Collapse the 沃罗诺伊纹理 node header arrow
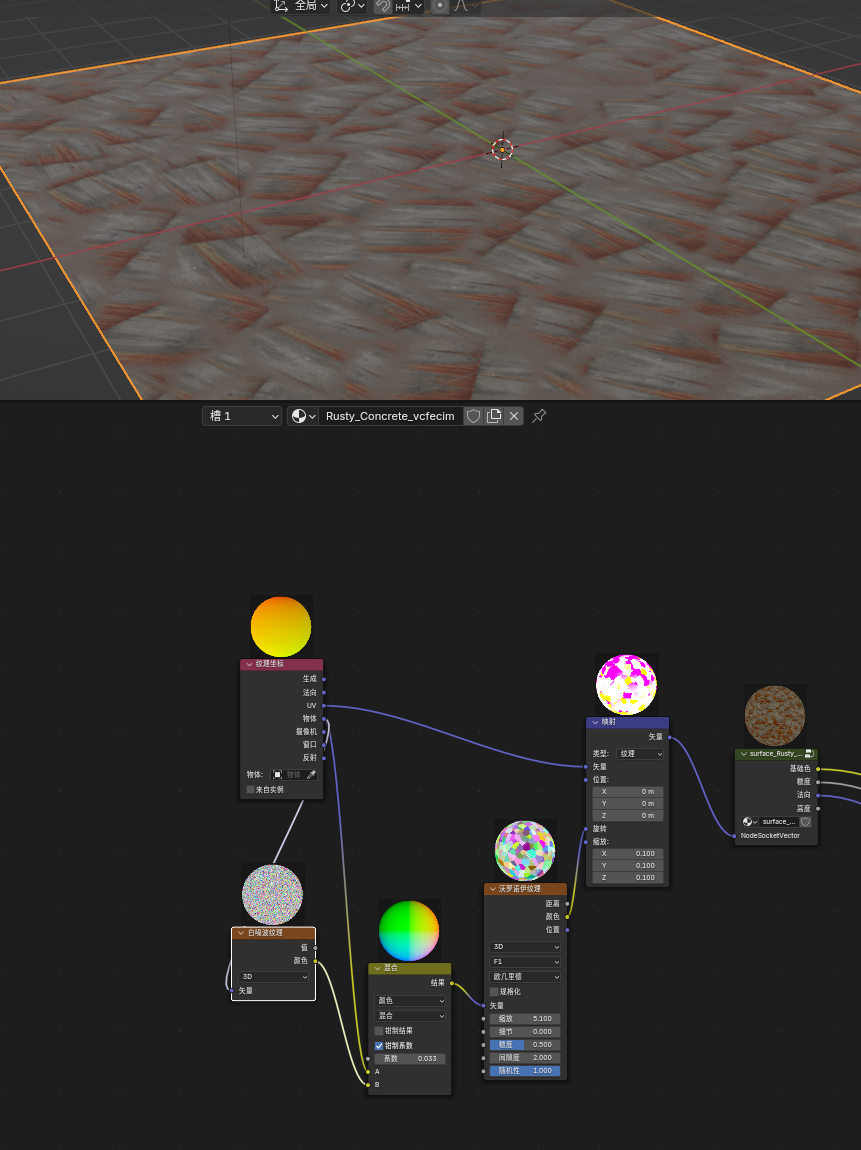 coord(492,888)
